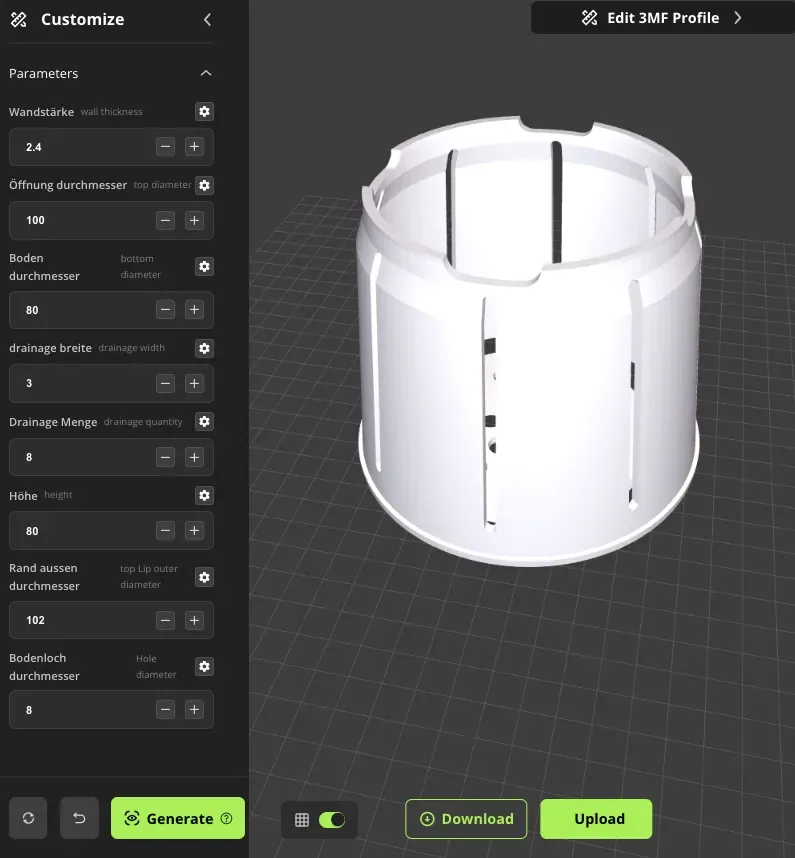Viewport: 795px width, 858px height.
Task: Increase Boden durchmesser with plus
Action: point(194,310)
